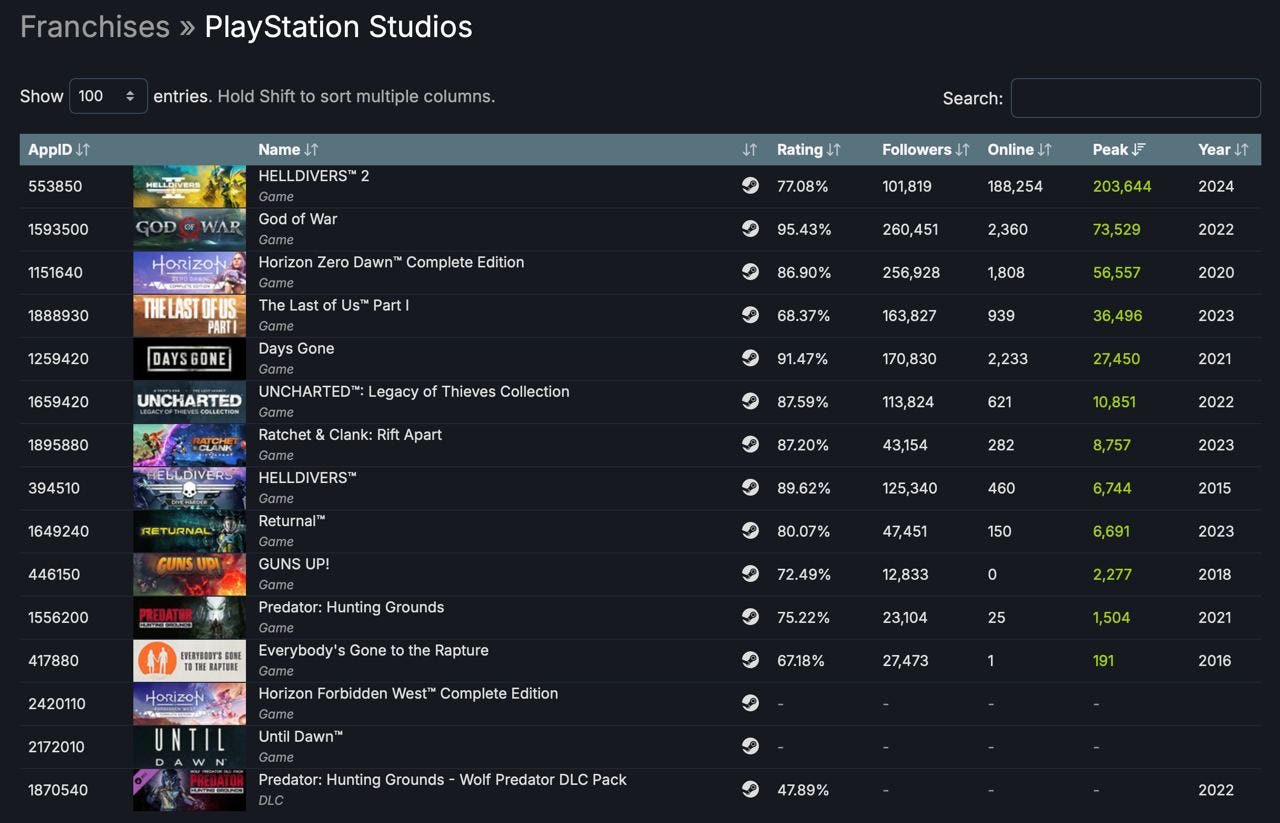Sort the table by AppID column

click(x=59, y=150)
